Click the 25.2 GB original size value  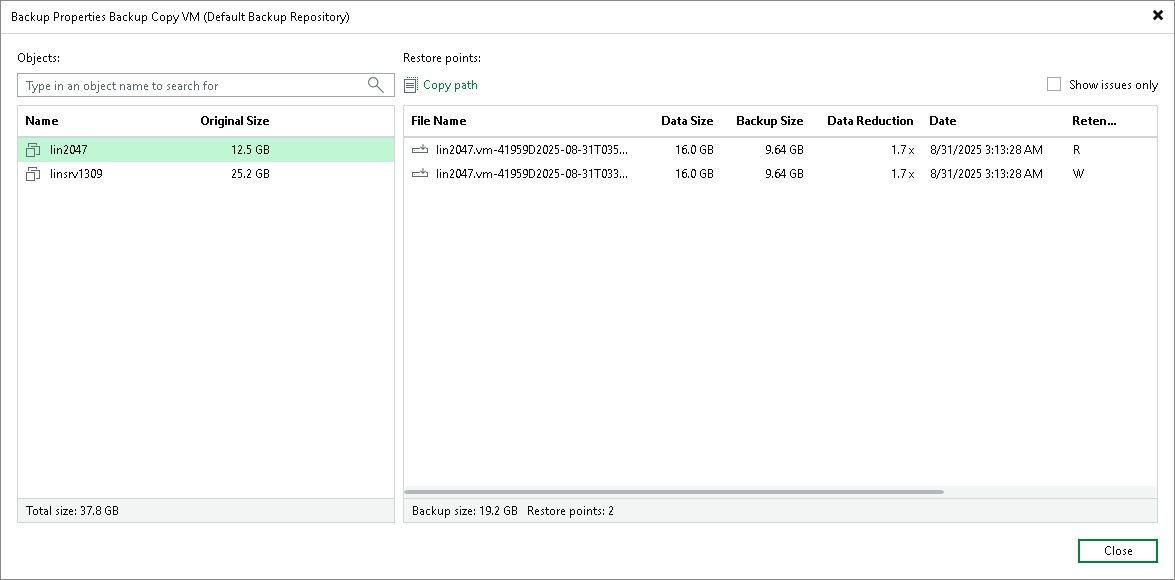coord(250,174)
